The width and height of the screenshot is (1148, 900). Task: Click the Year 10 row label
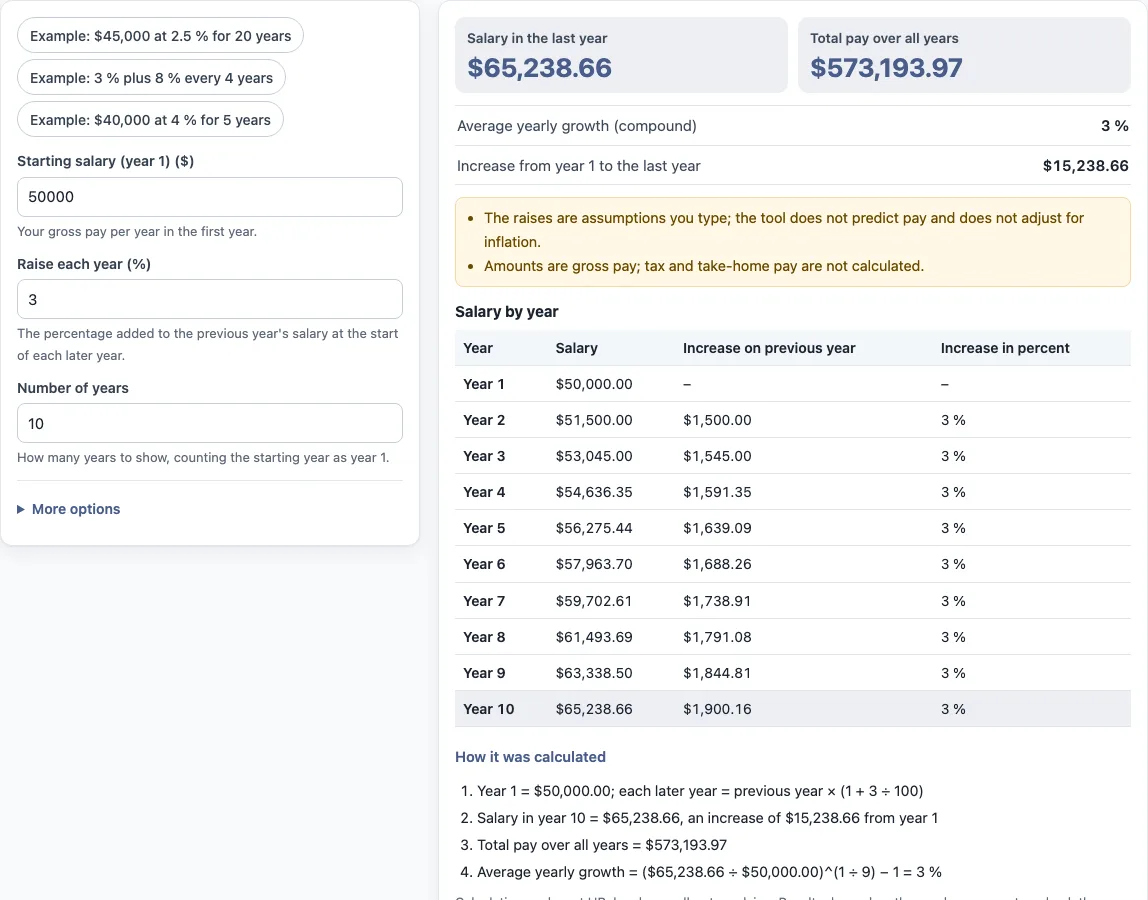(x=488, y=709)
